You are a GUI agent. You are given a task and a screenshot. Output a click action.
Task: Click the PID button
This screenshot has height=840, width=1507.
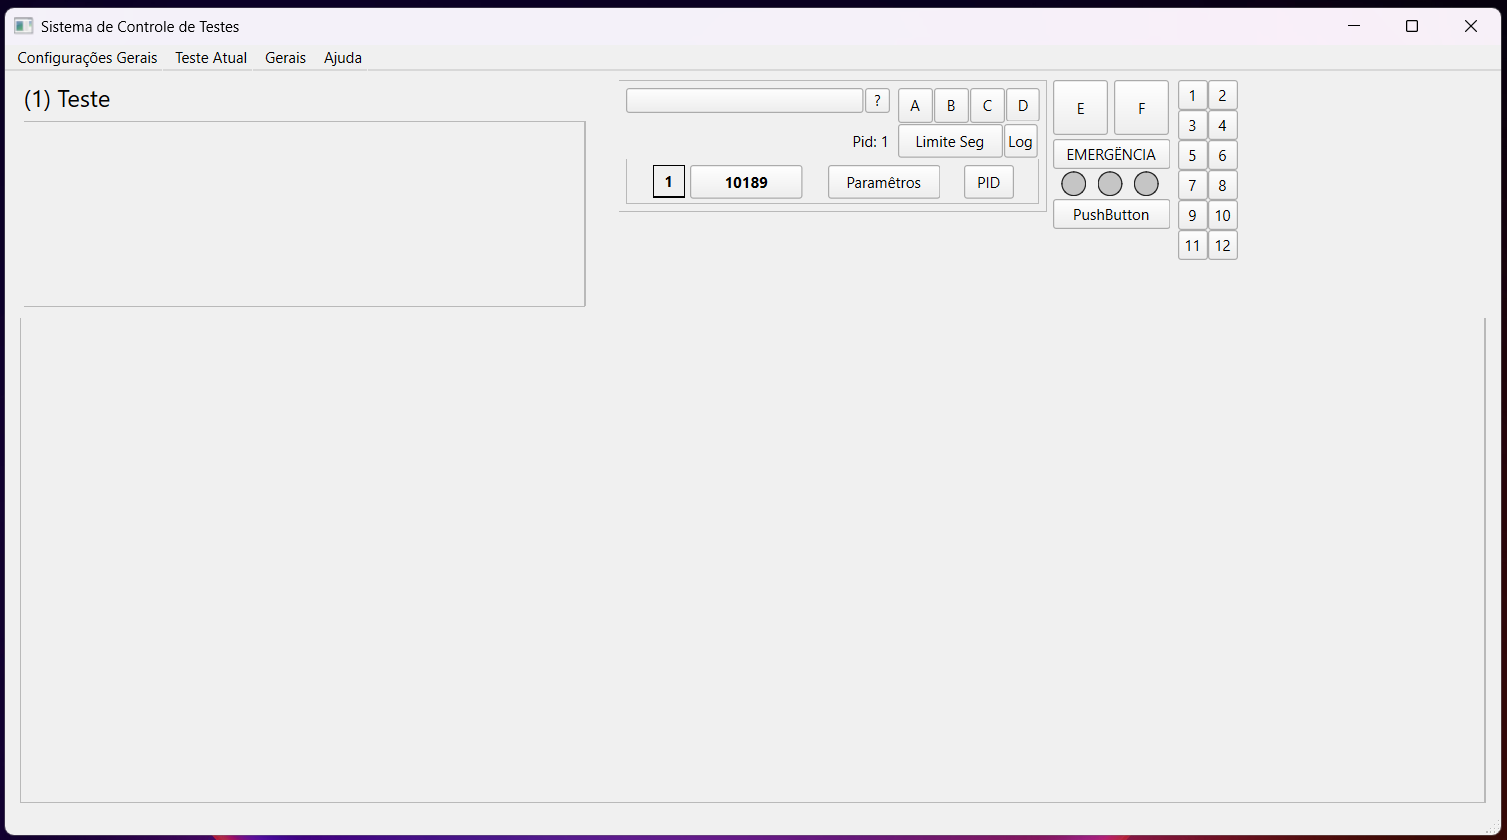[x=988, y=183]
